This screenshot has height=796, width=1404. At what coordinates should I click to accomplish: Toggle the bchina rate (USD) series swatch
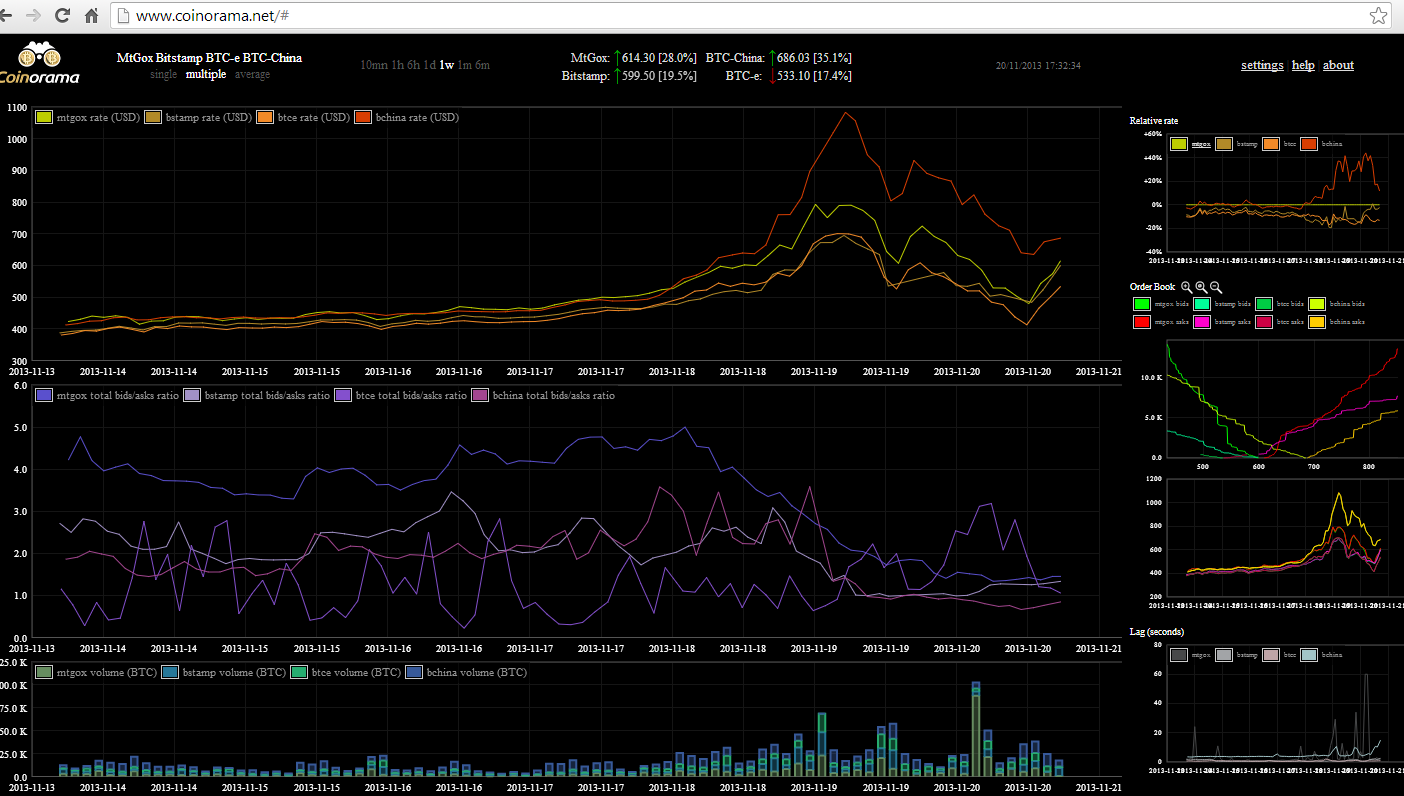click(363, 117)
